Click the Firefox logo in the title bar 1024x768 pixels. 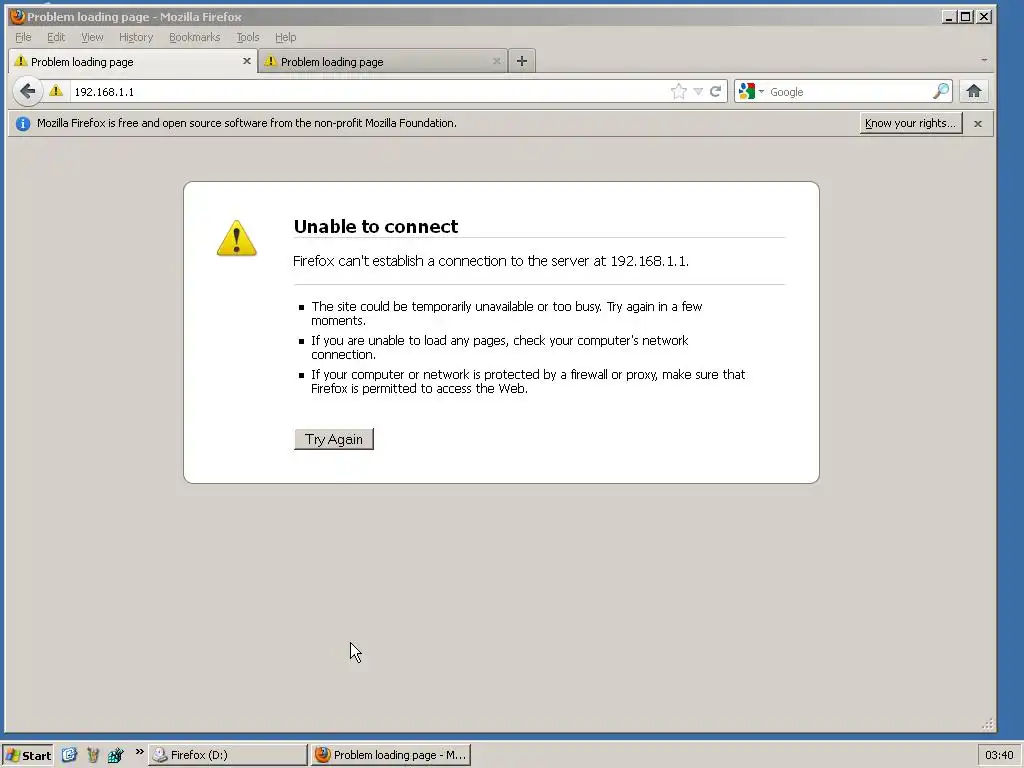(x=17, y=16)
